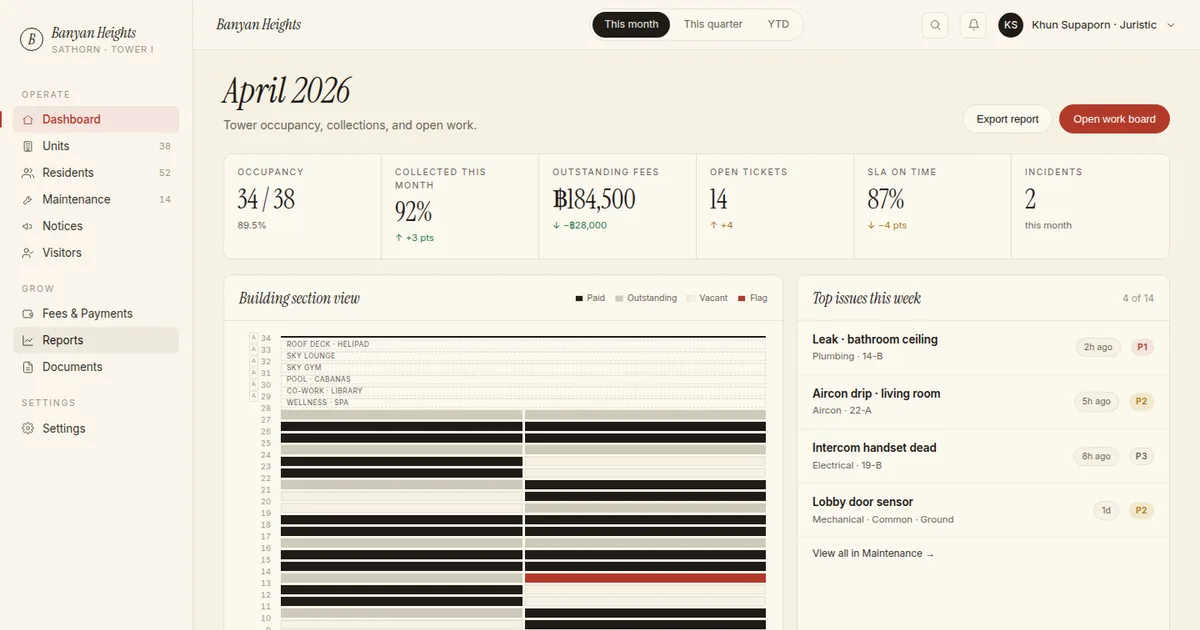Click the Reports chart icon
The height and width of the screenshot is (630, 1200).
28,341
